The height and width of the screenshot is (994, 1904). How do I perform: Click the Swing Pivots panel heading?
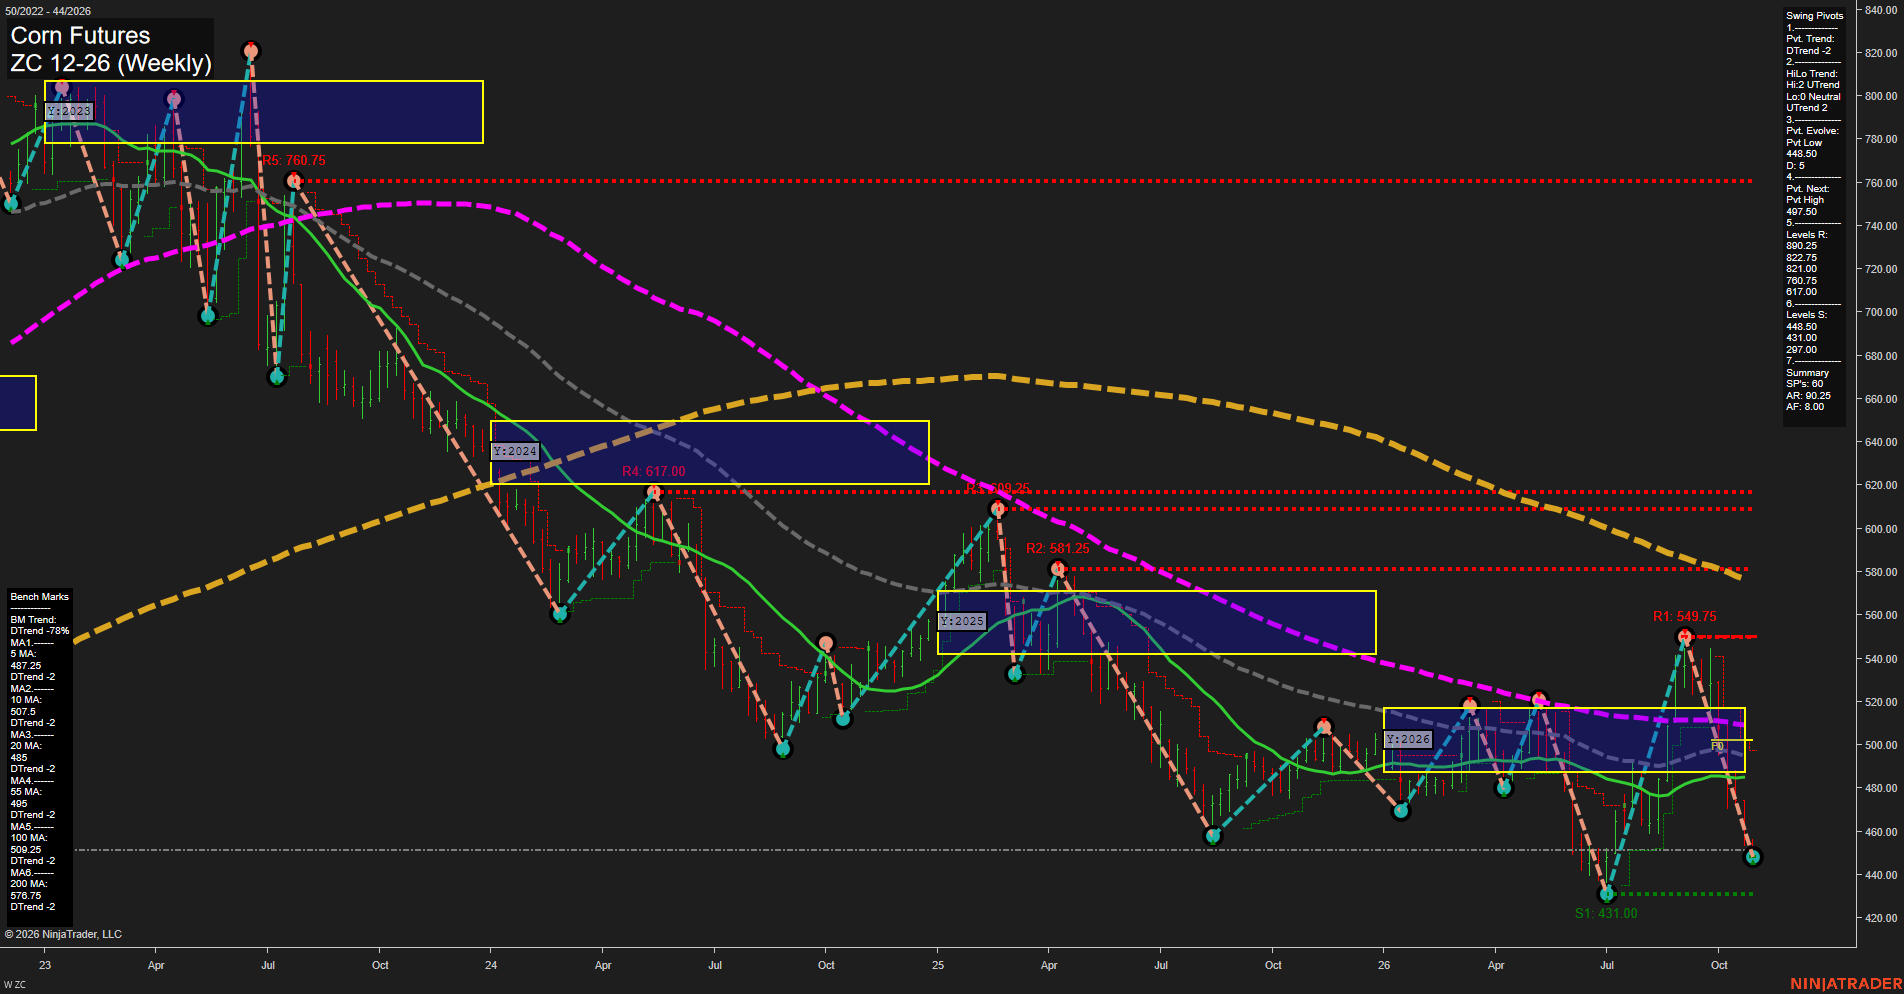point(1814,16)
